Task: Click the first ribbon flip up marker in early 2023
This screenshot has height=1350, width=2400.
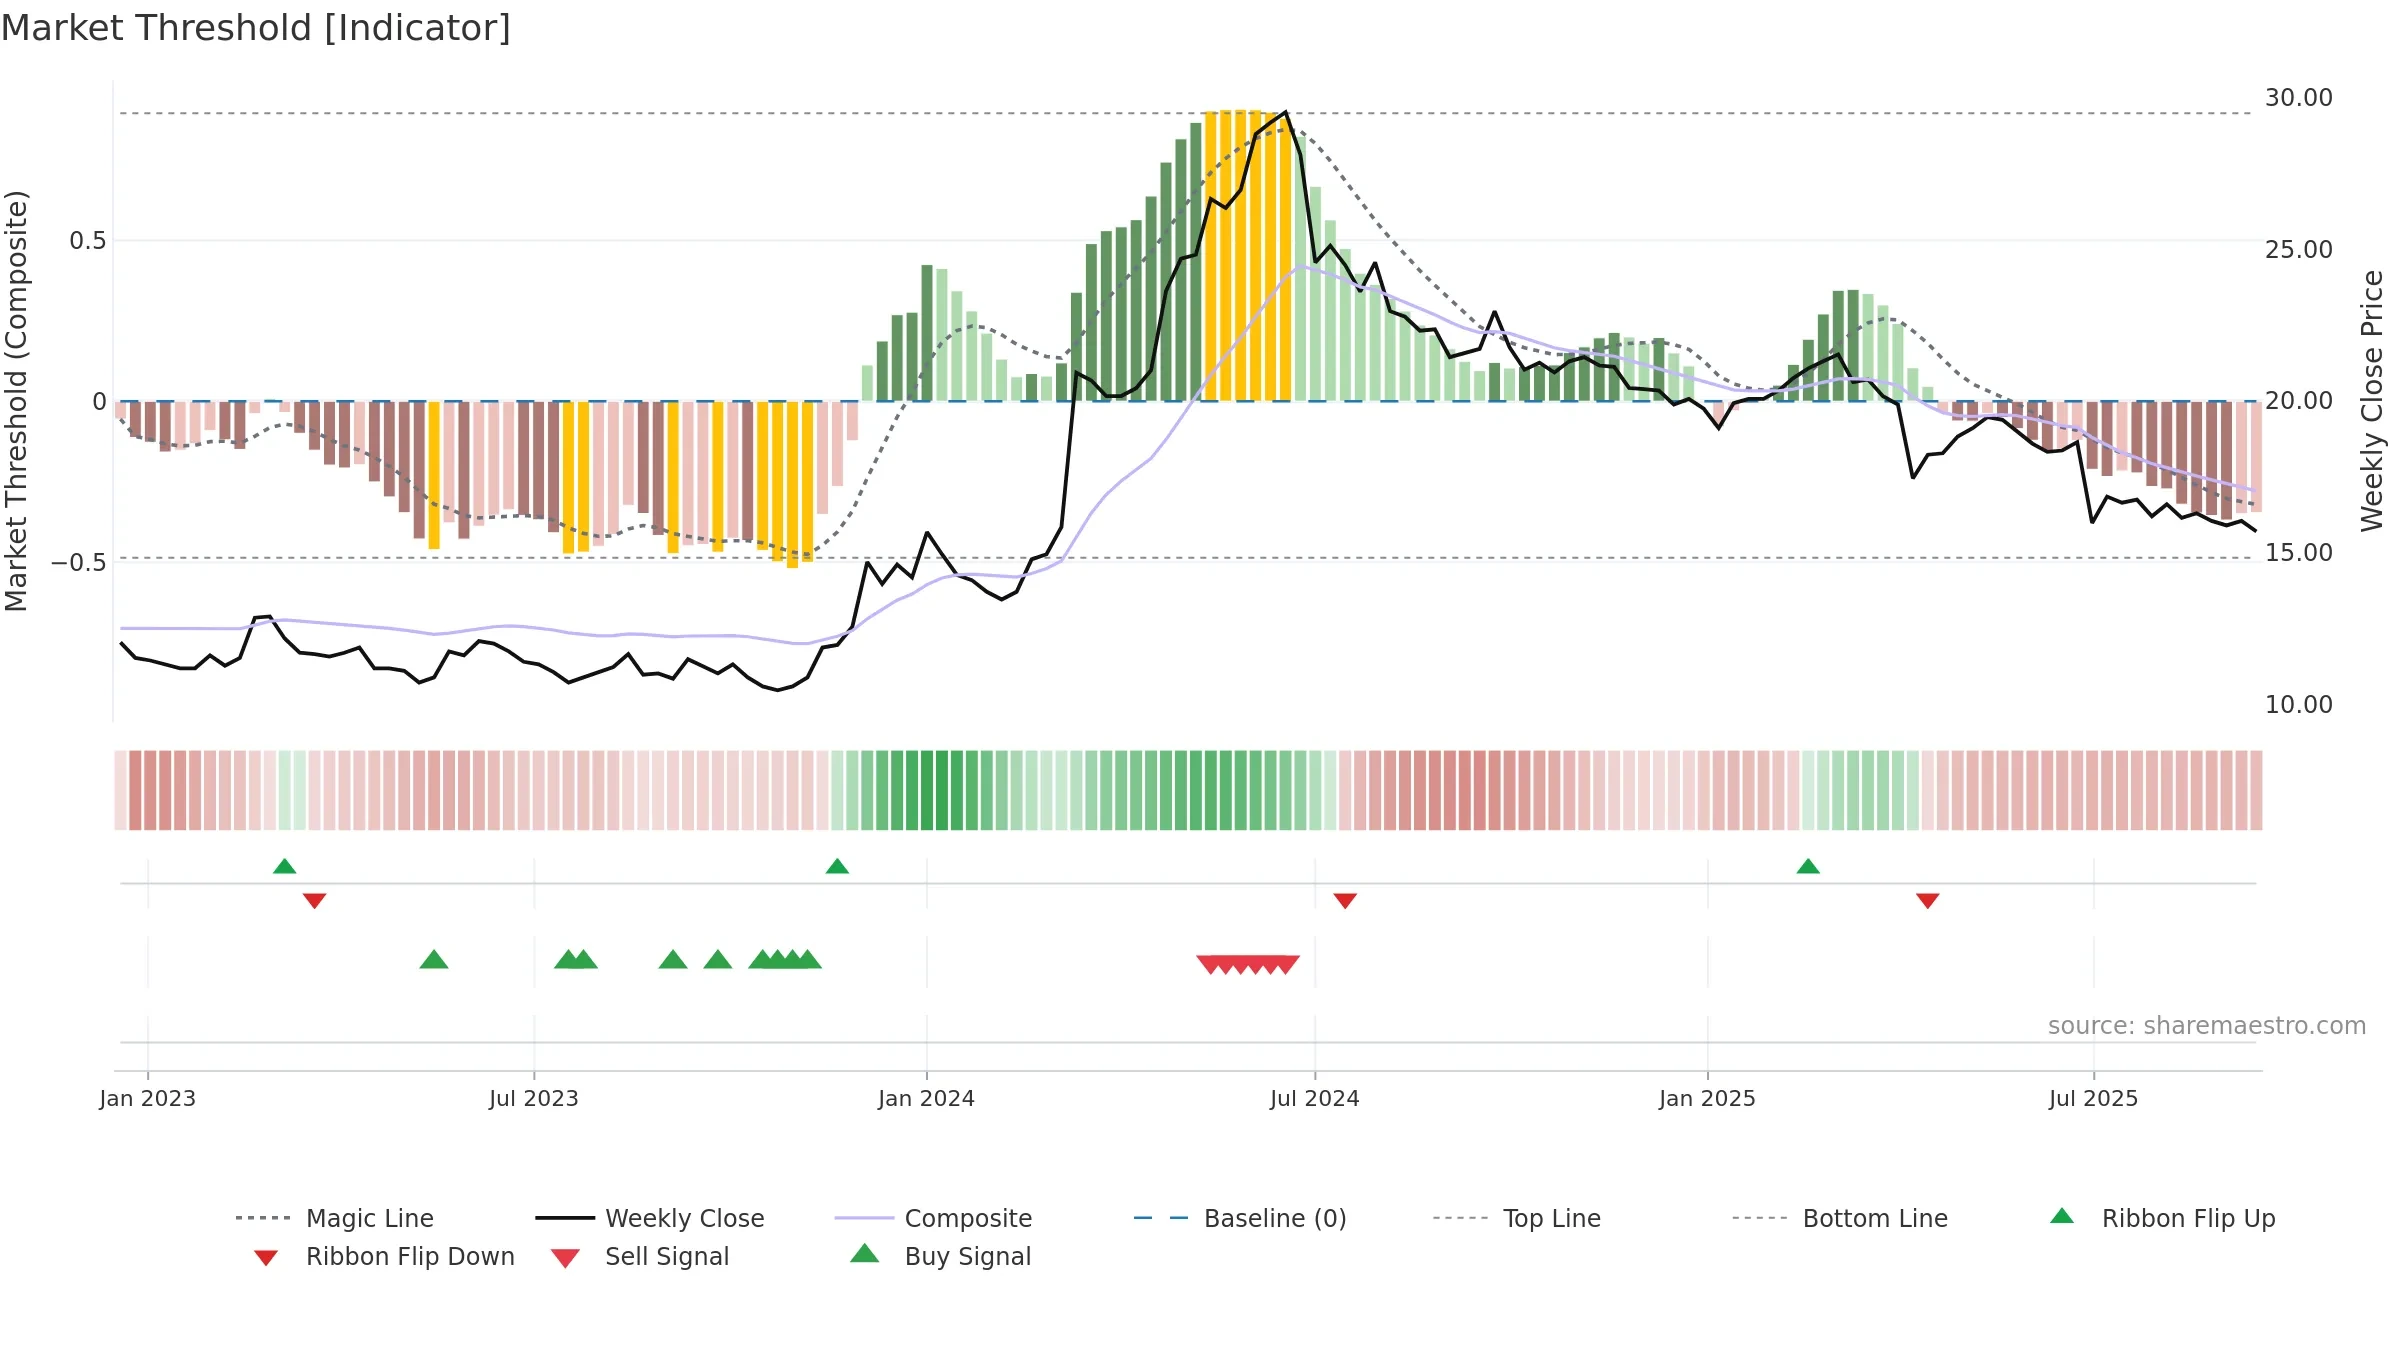Action: tap(284, 866)
